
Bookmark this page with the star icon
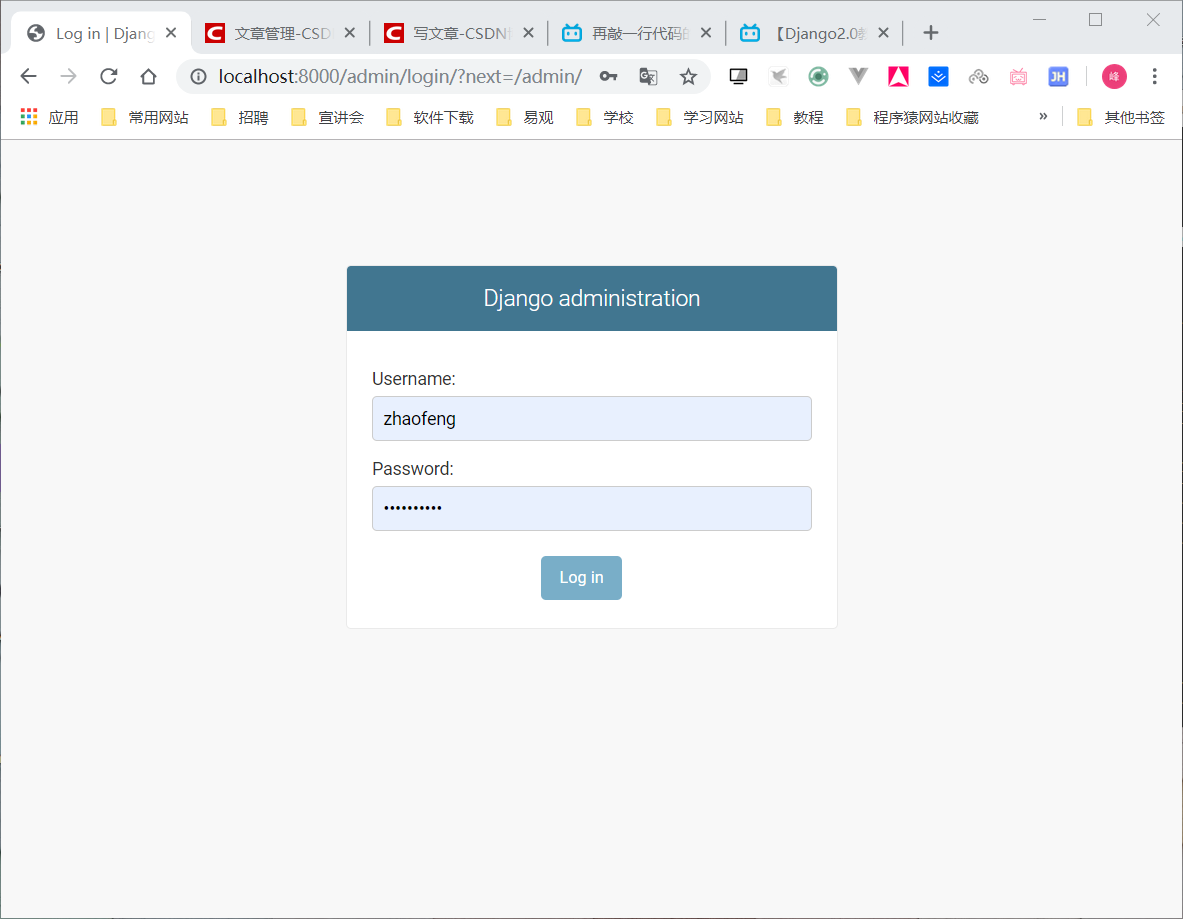[688, 76]
